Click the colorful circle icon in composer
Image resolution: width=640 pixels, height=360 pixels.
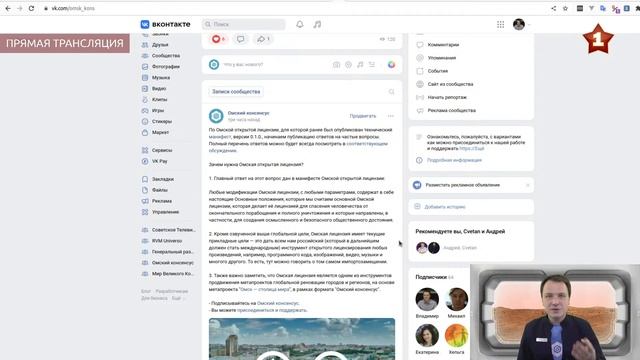pos(391,64)
